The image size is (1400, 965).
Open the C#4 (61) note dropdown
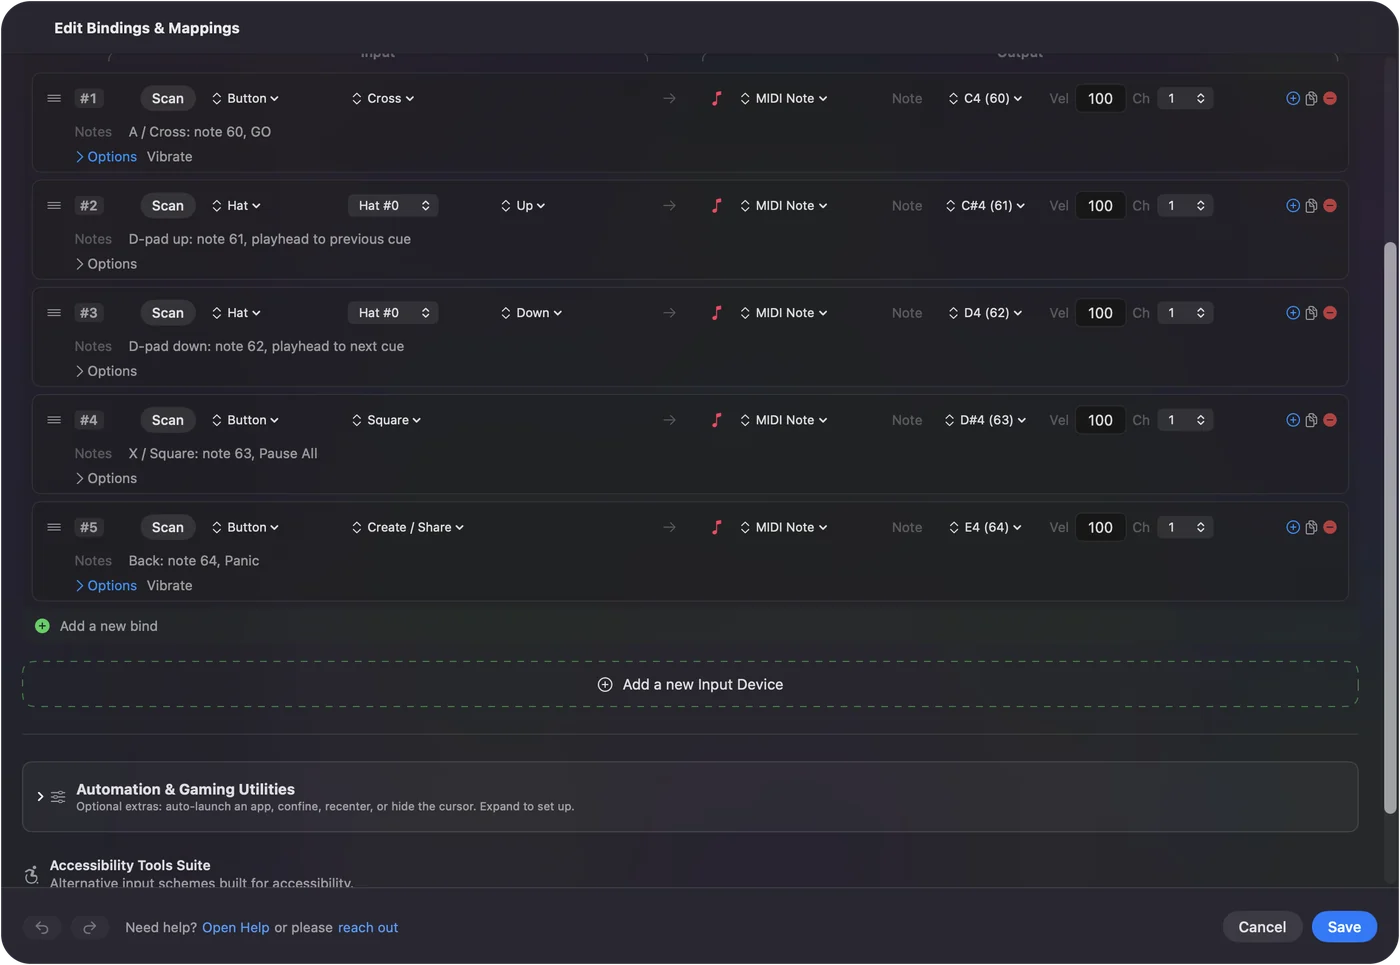[985, 205]
